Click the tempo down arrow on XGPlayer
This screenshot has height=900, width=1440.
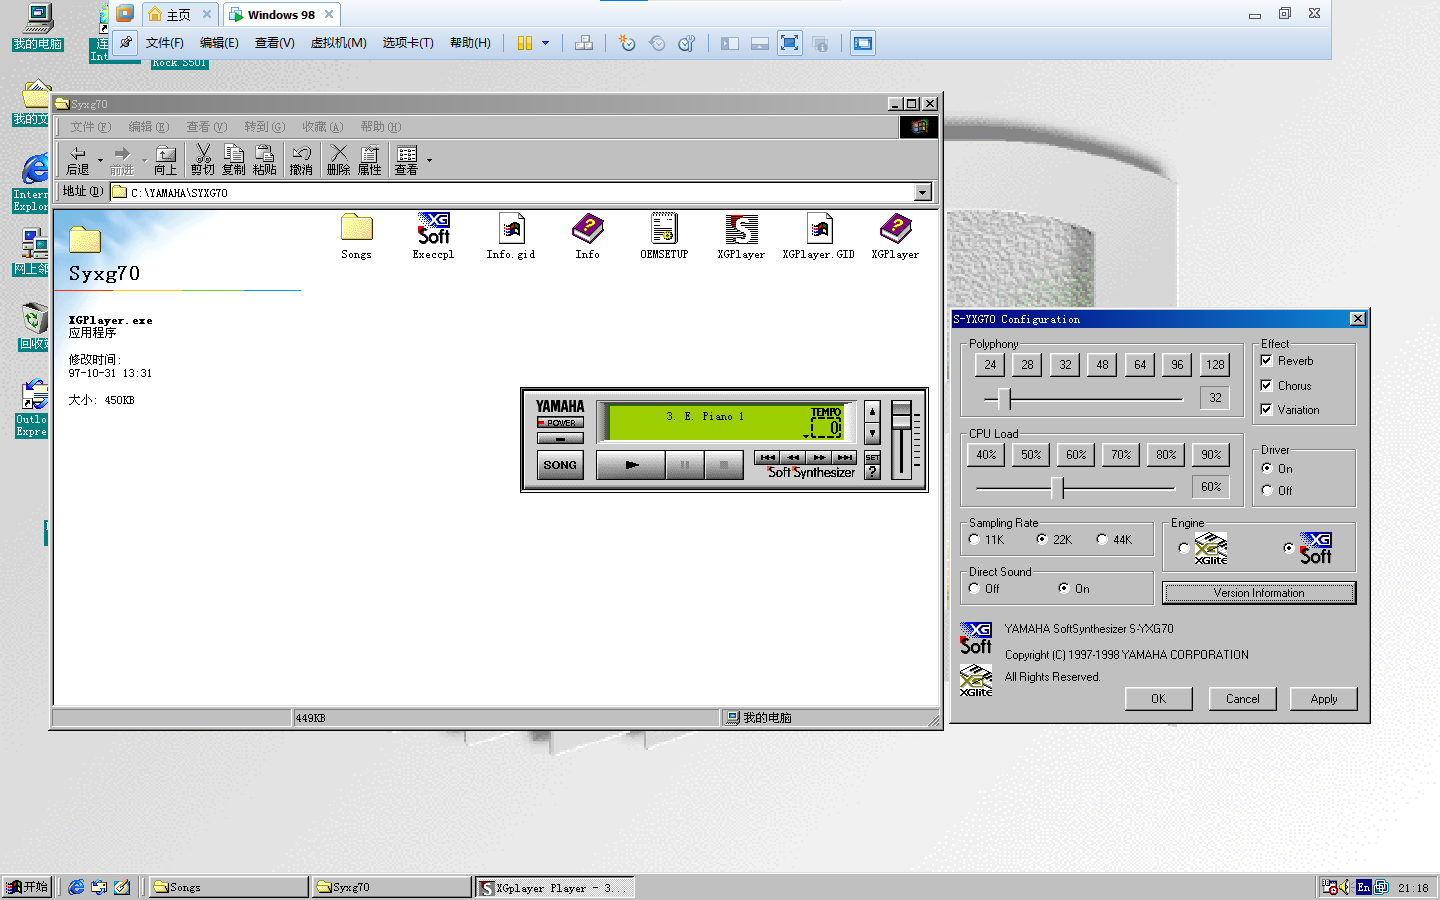(873, 433)
